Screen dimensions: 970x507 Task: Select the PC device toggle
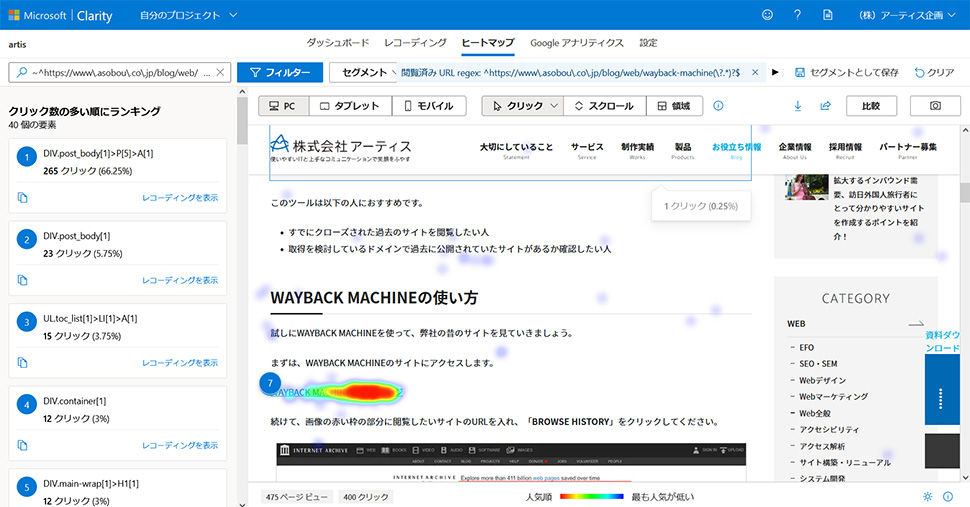pos(283,106)
